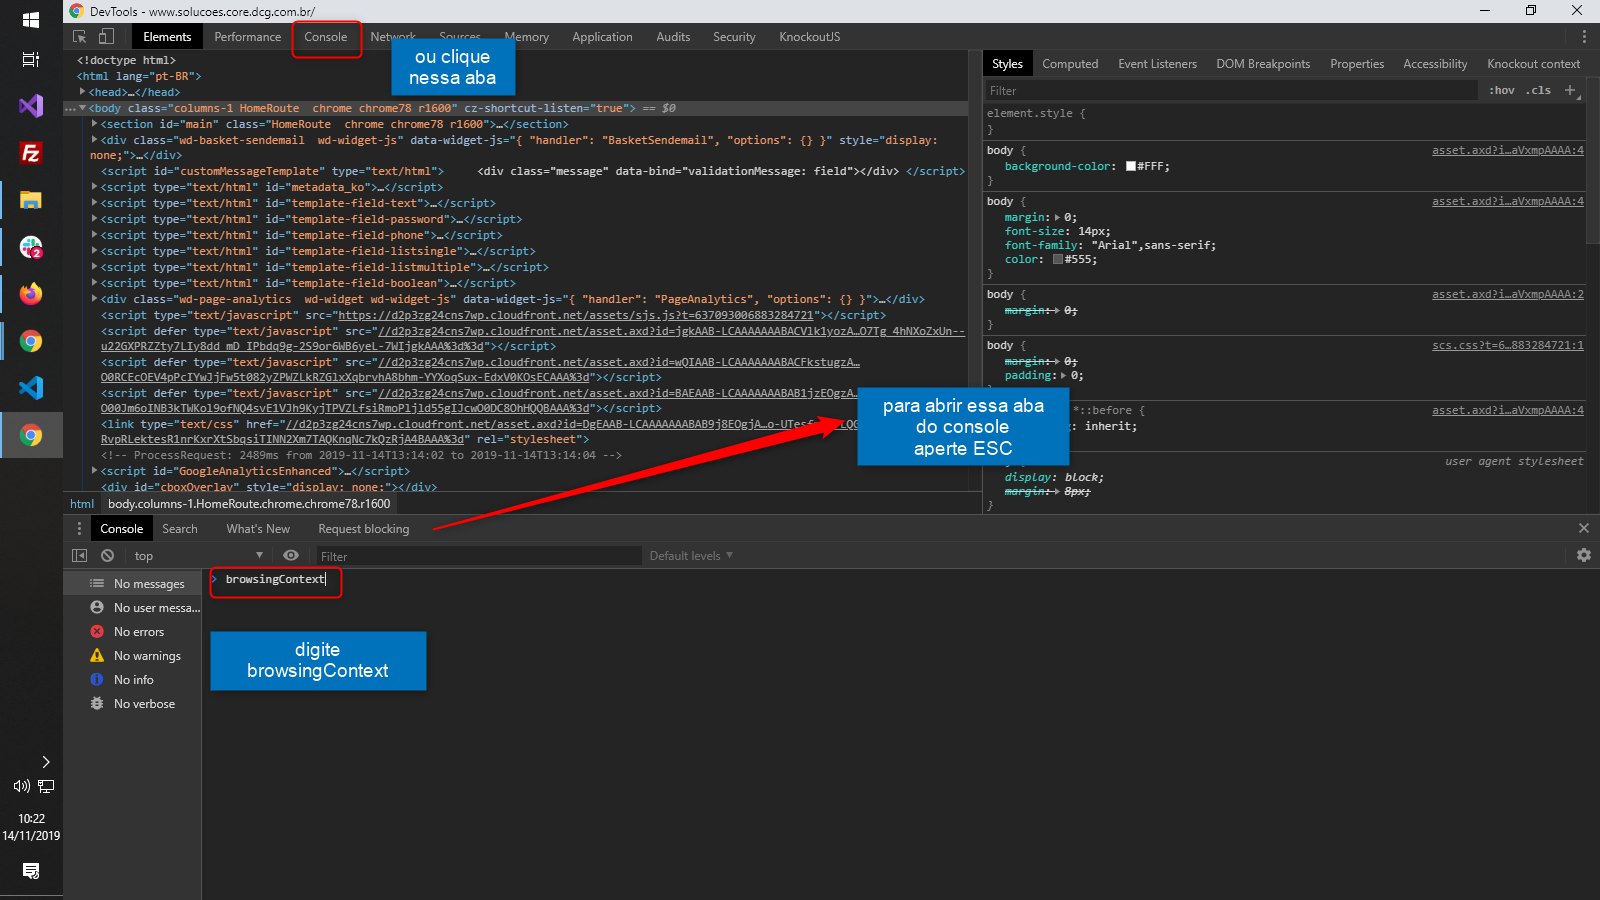Add new style rule plus icon
Screen dimensions: 1600x900
tap(1570, 90)
